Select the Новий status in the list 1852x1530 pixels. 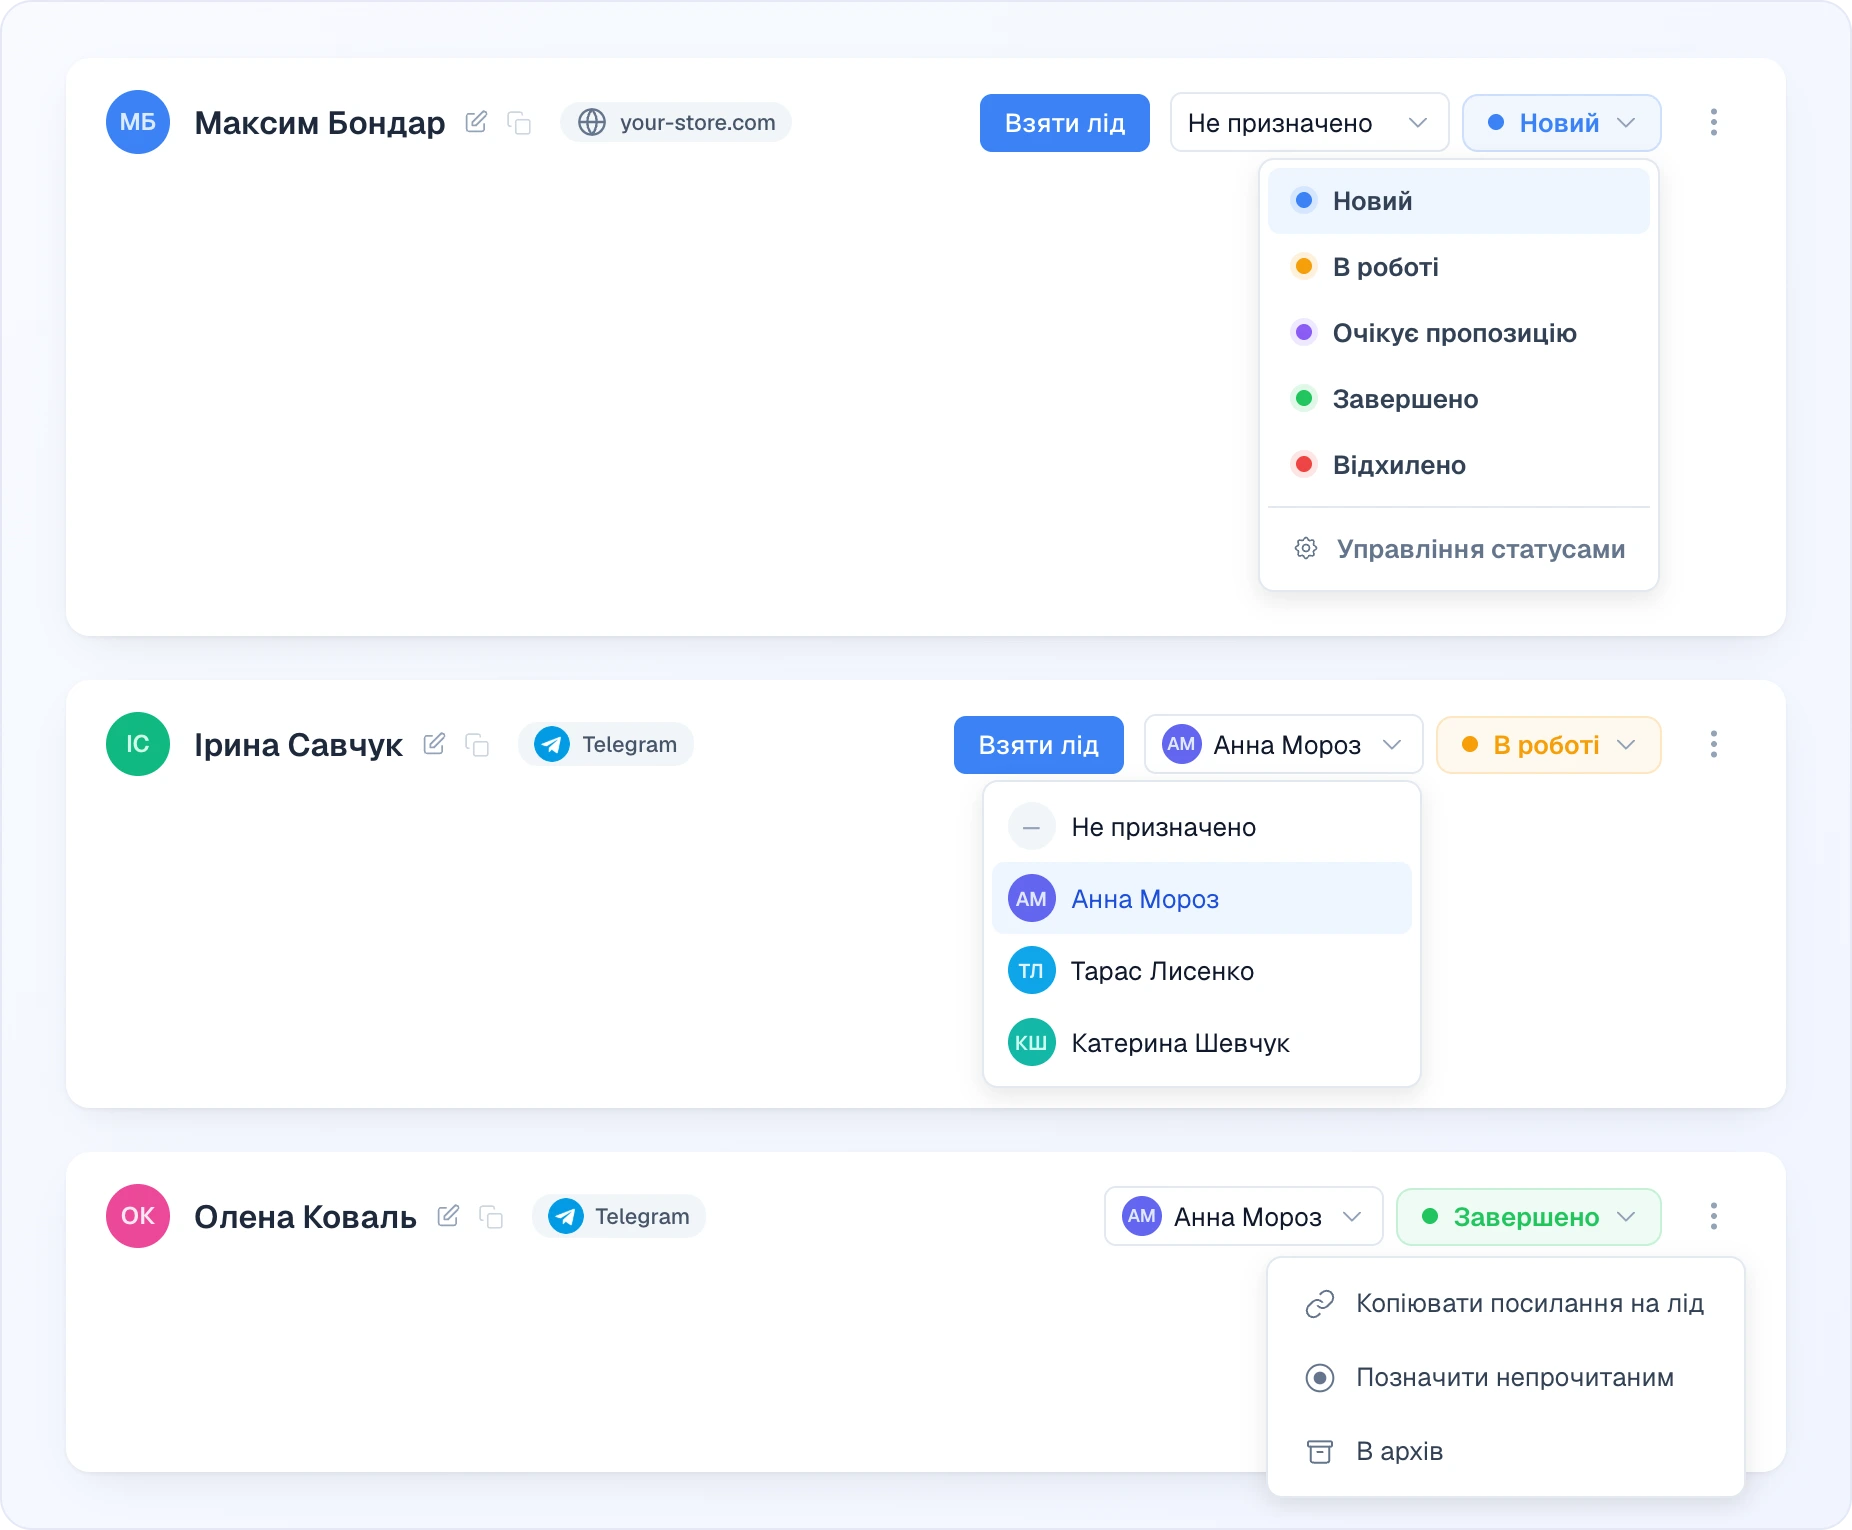tap(1459, 201)
